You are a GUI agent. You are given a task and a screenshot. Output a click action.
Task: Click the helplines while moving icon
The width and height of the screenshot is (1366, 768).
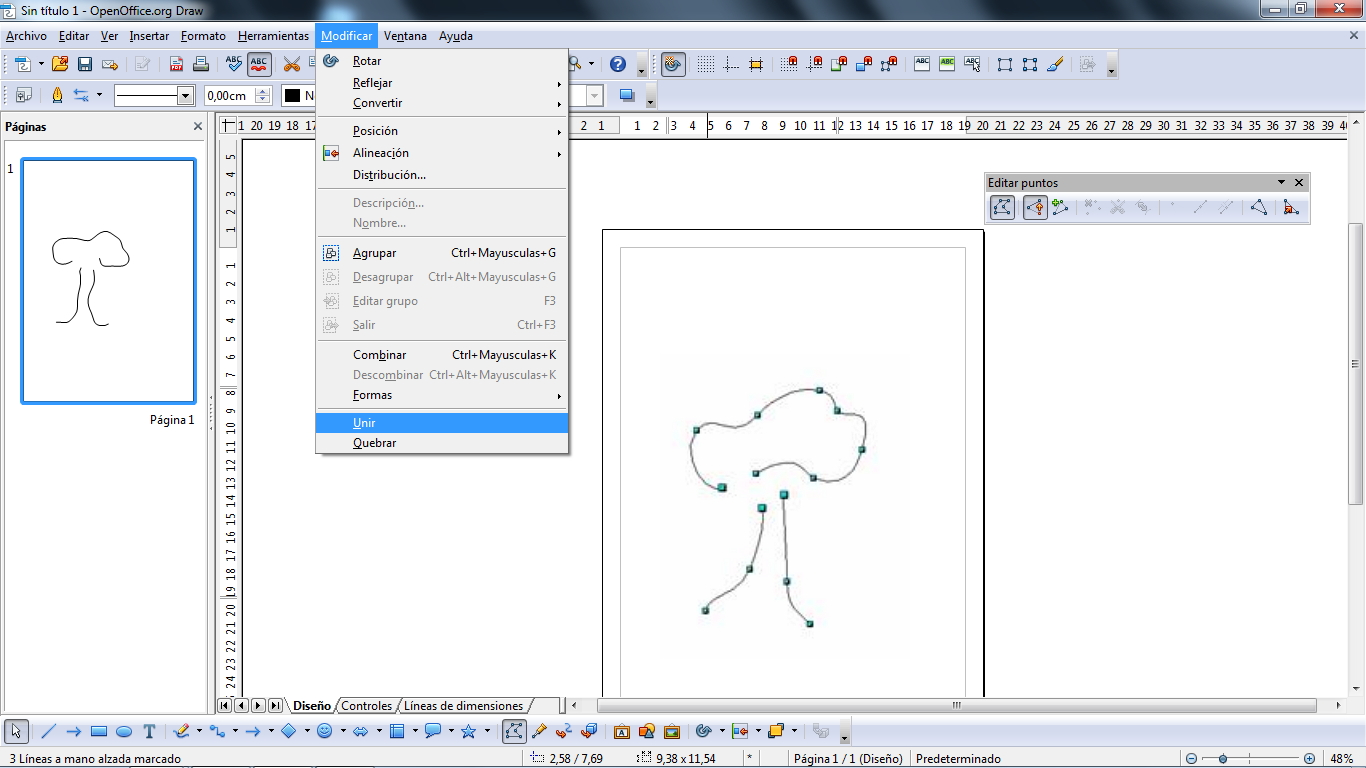coord(756,64)
